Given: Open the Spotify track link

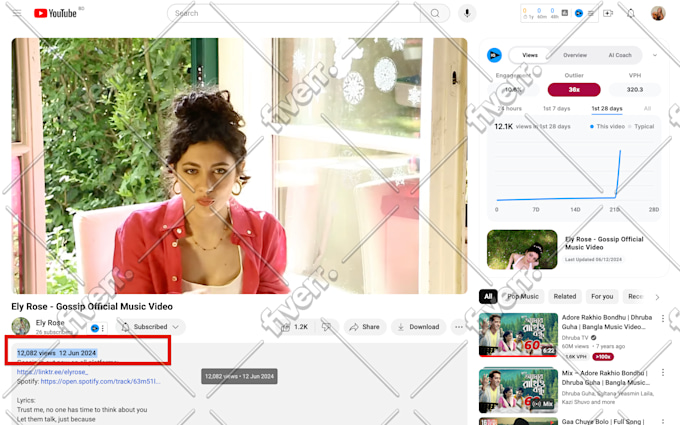Looking at the screenshot, I should 100,381.
